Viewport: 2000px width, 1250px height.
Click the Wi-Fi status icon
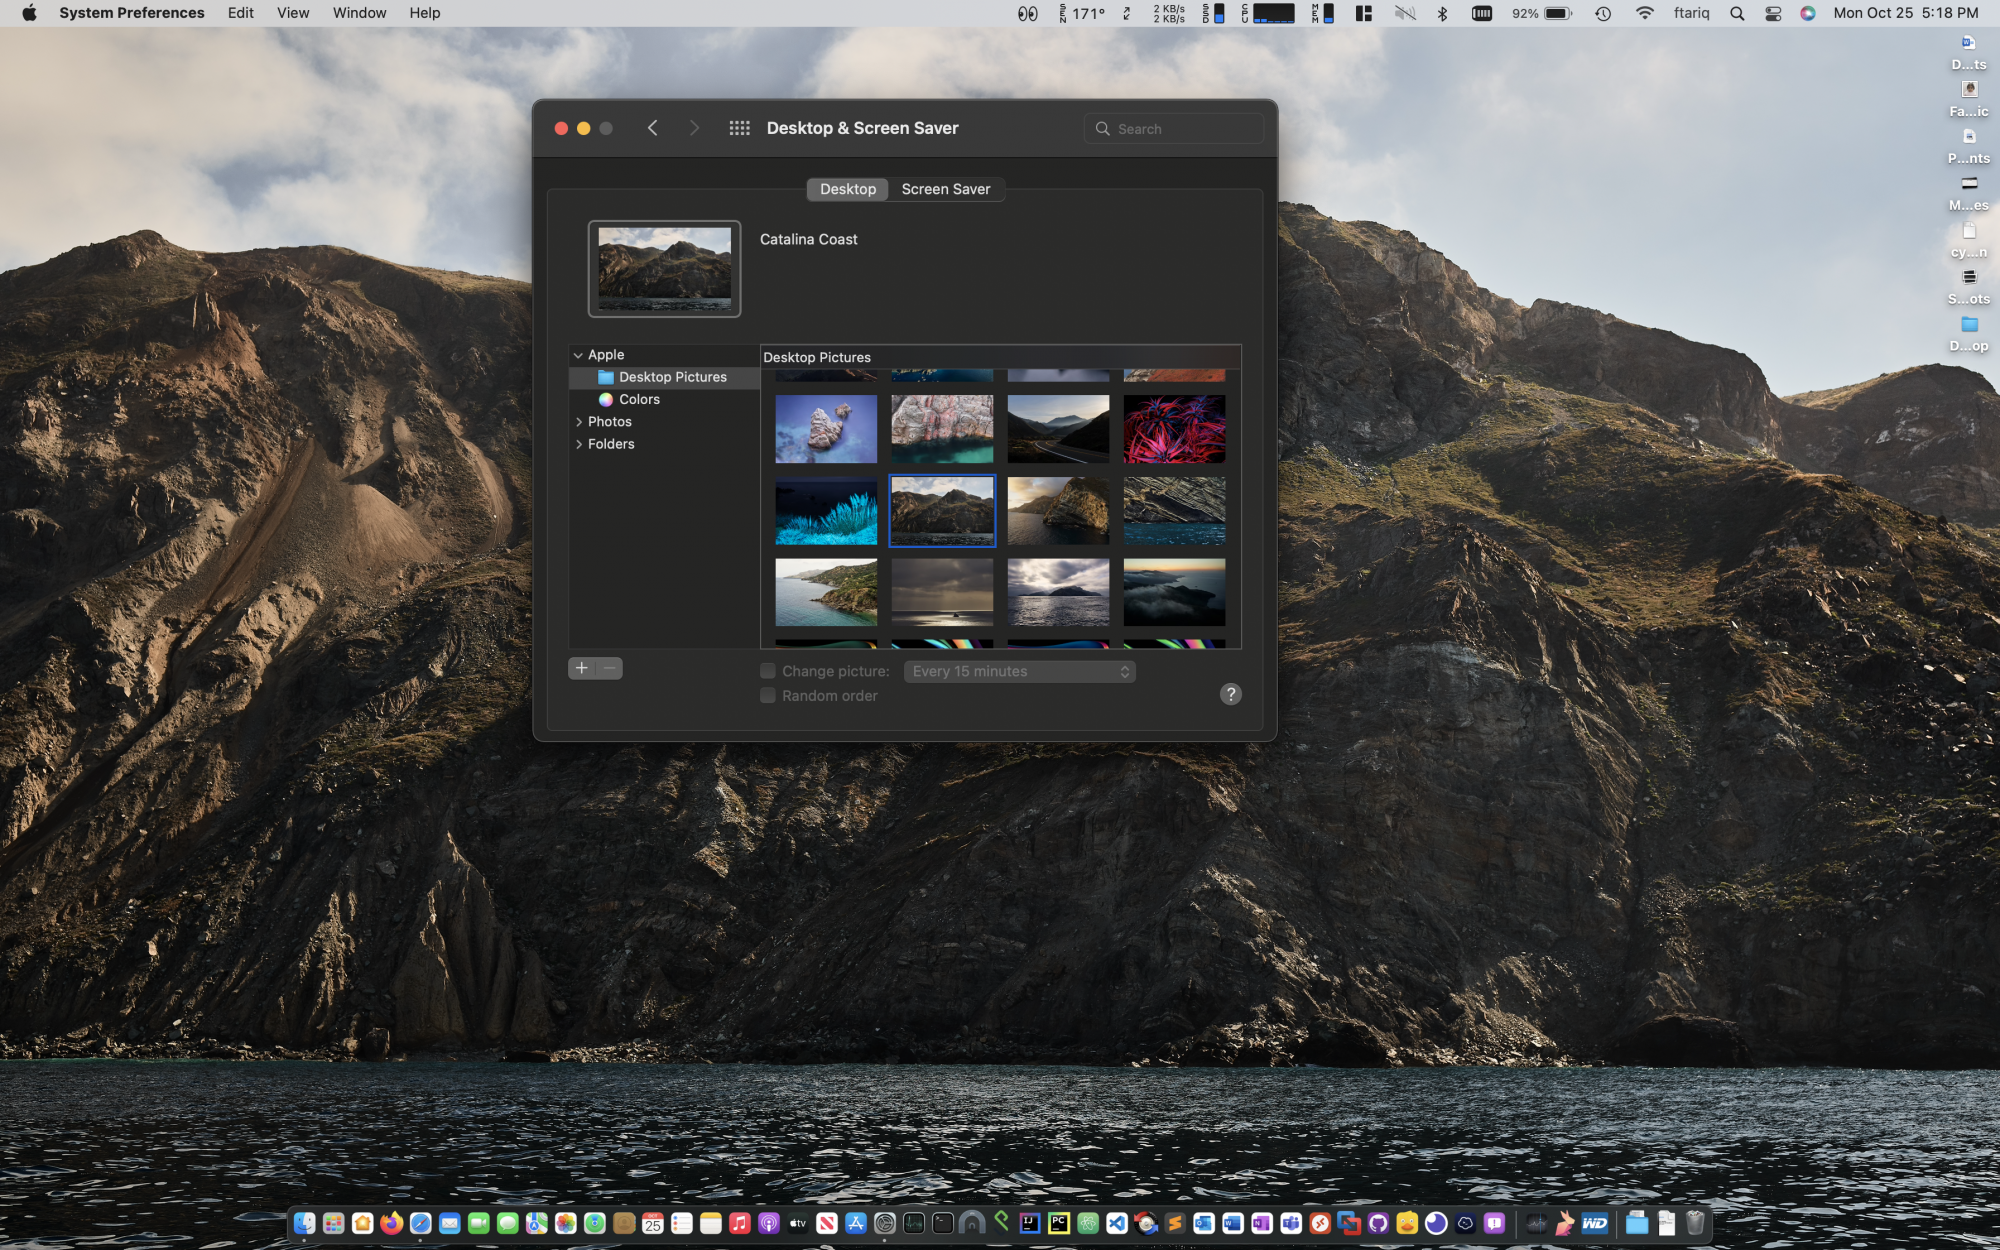tap(1645, 13)
